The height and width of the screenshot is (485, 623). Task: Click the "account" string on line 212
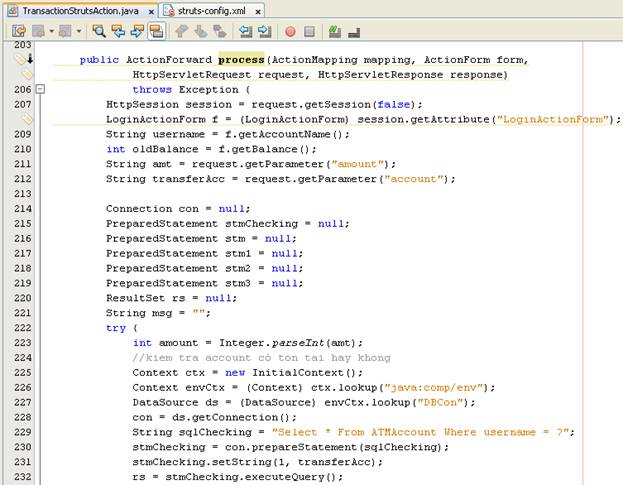[x=414, y=179]
